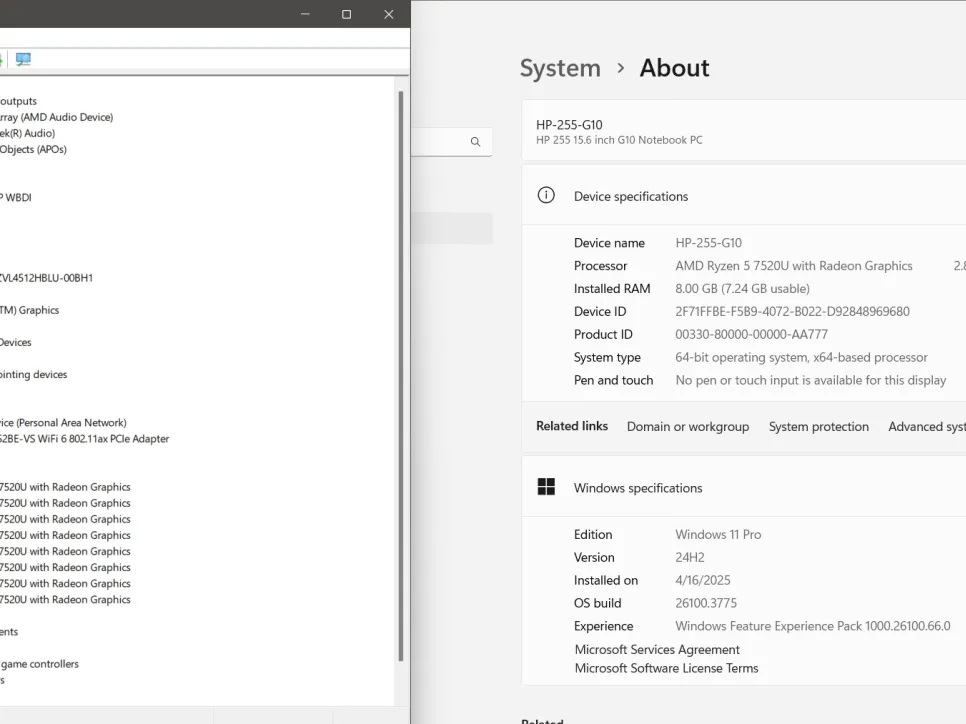Screen dimensions: 966x724
Task: Click the 'Windows Feature Experience Pack' value
Action: tap(813, 626)
